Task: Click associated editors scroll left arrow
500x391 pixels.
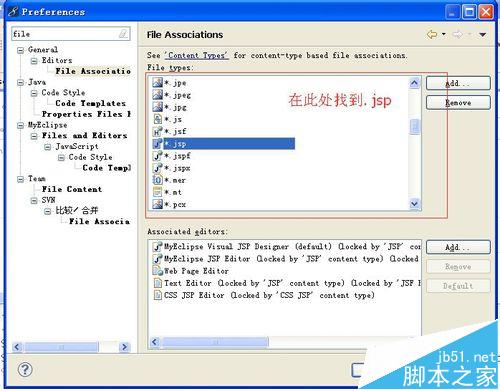Action: 155,342
